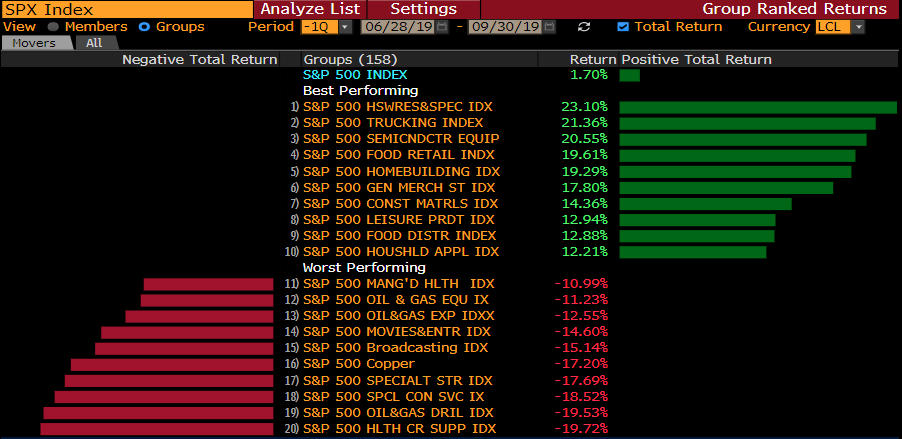The image size is (902, 439).
Task: Open S&P 500 Broadcasting IDX group
Action: [x=395, y=348]
